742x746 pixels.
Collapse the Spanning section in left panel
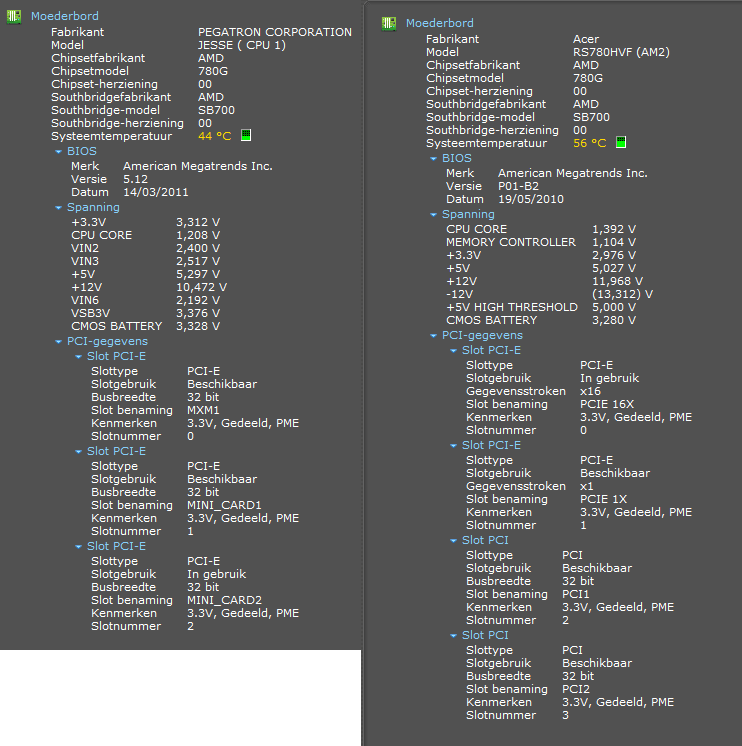click(x=58, y=208)
